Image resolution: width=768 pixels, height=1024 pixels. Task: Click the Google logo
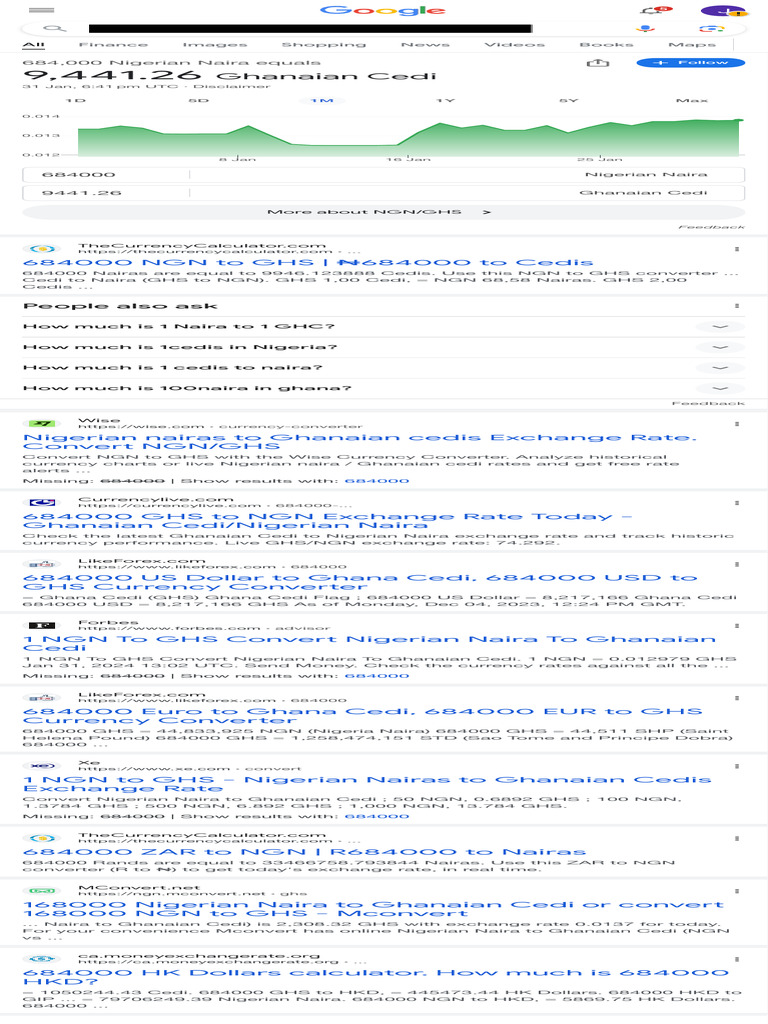[x=383, y=10]
